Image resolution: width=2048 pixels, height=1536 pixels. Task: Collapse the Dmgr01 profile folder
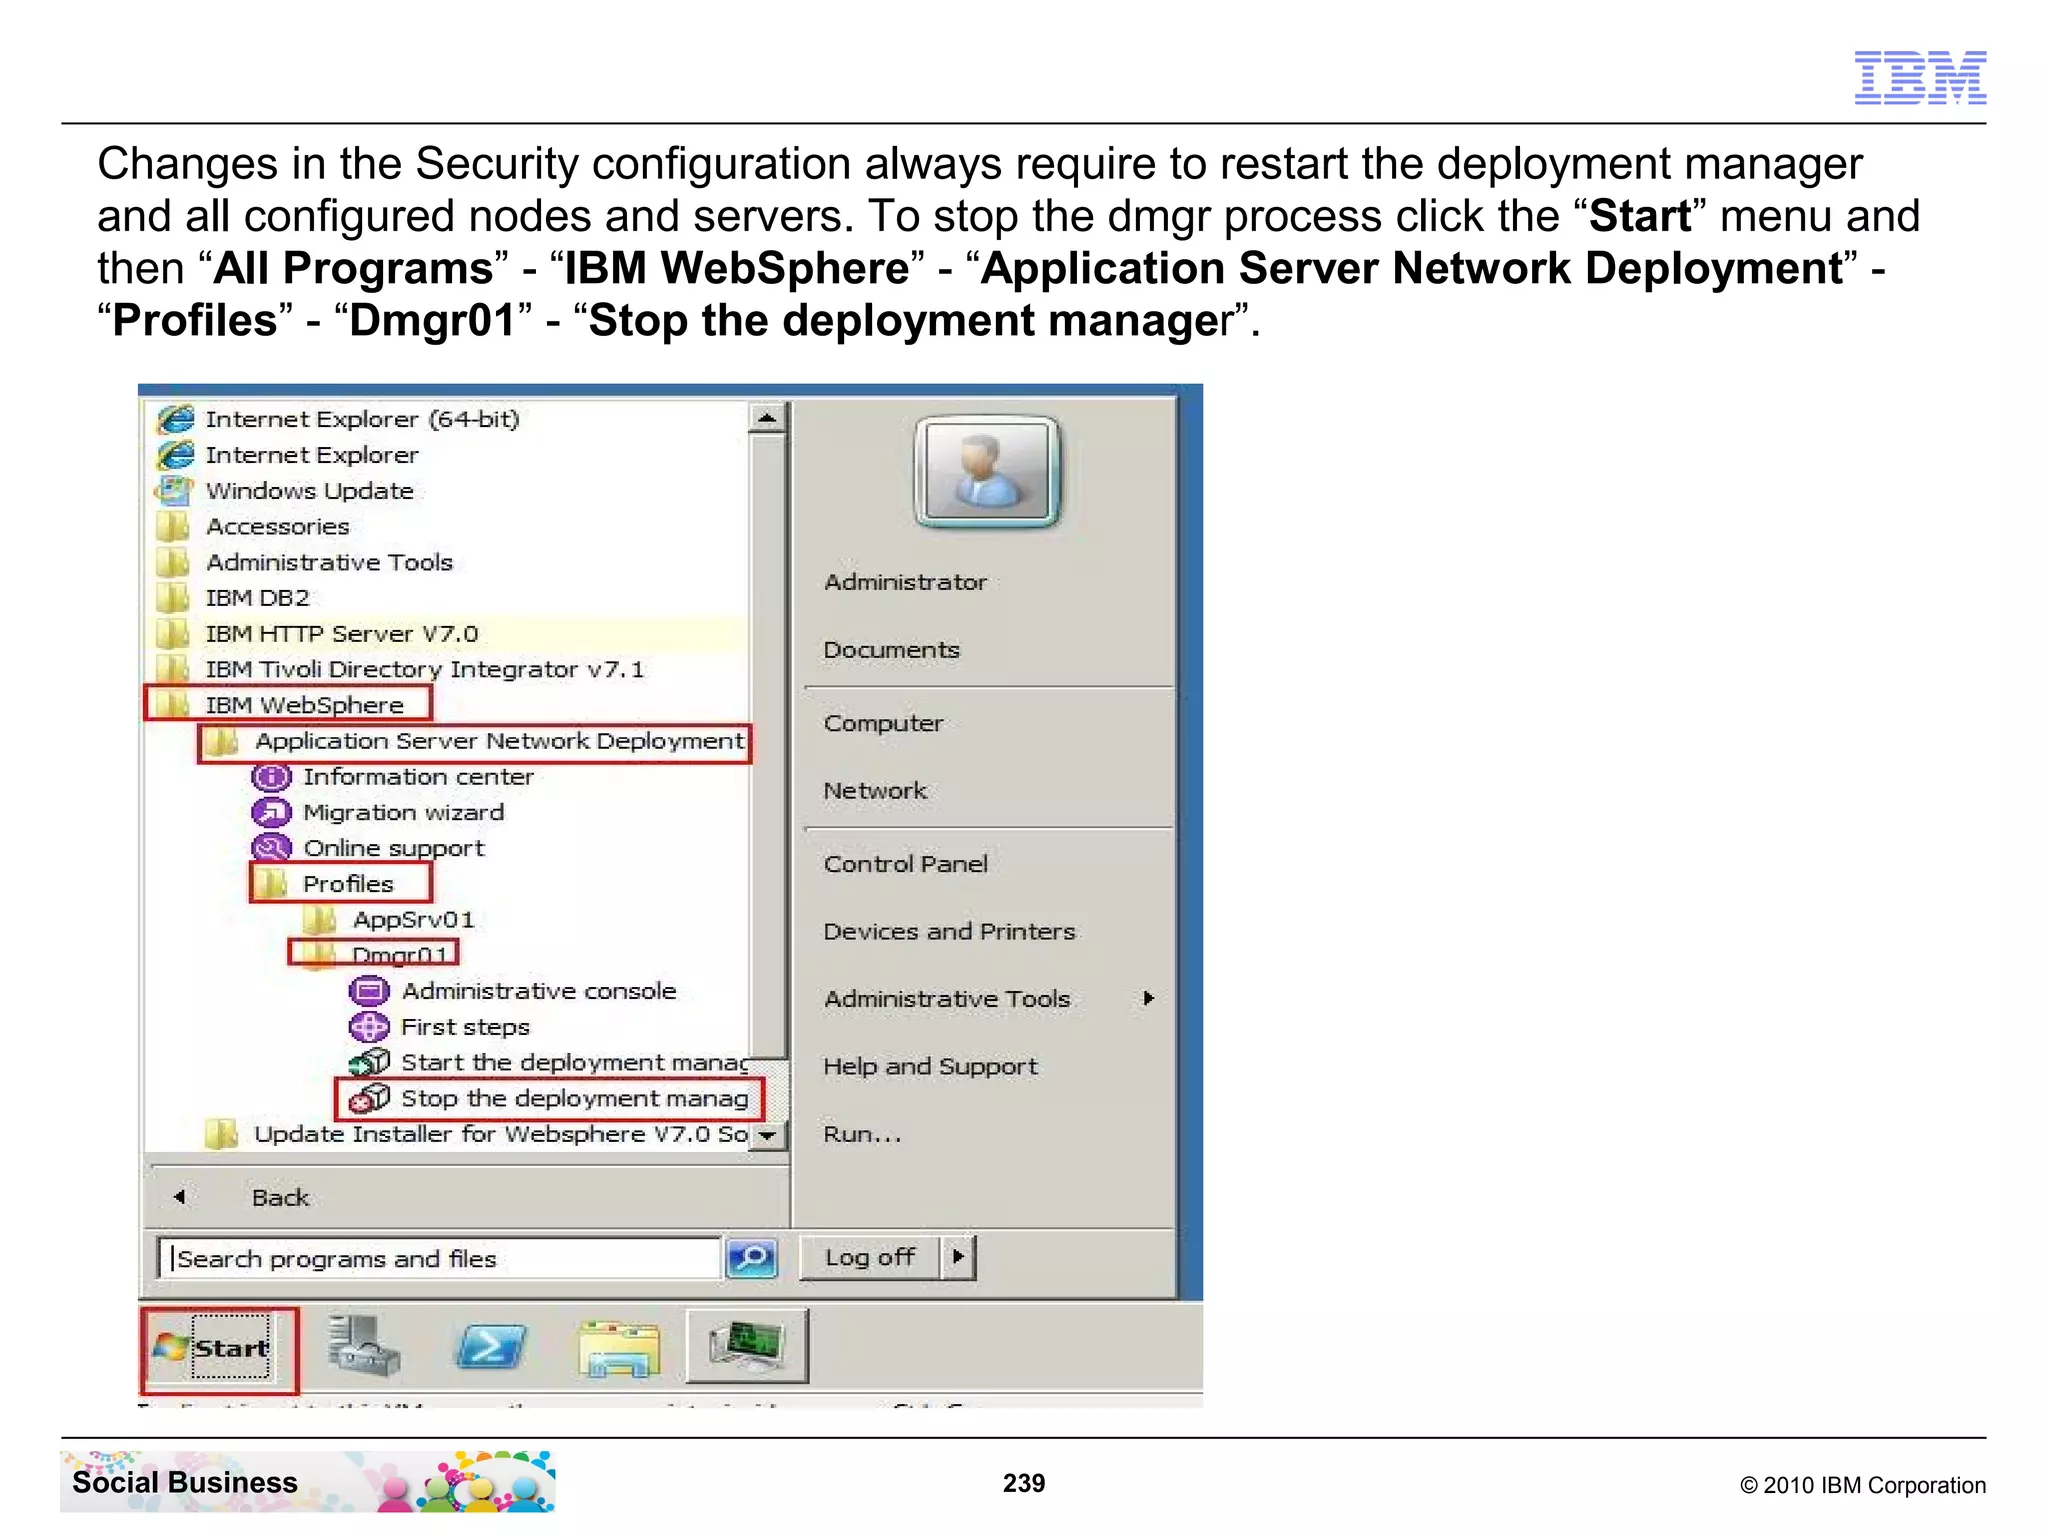(373, 954)
